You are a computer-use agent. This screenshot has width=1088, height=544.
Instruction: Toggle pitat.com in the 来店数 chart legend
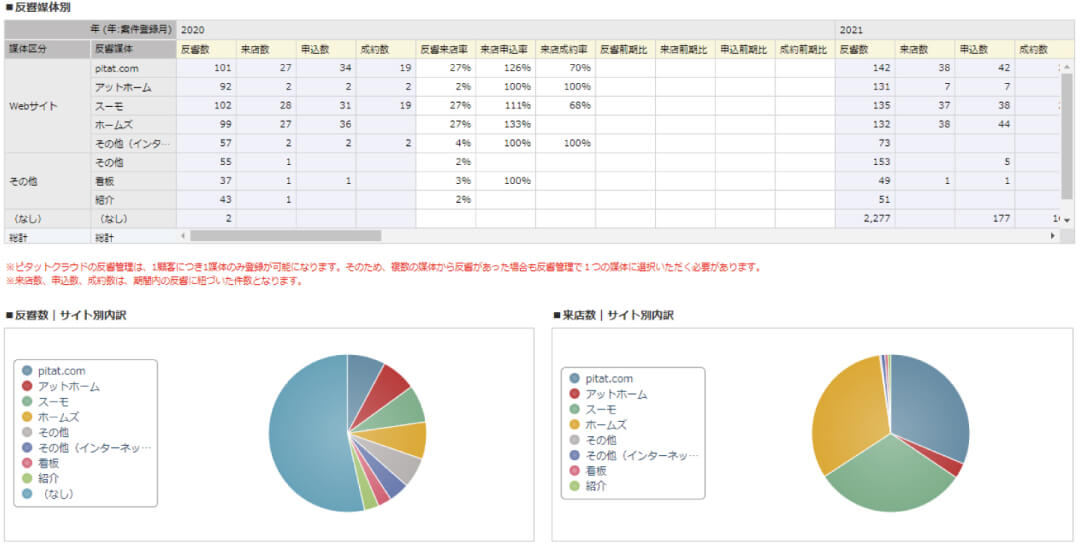tap(602, 379)
